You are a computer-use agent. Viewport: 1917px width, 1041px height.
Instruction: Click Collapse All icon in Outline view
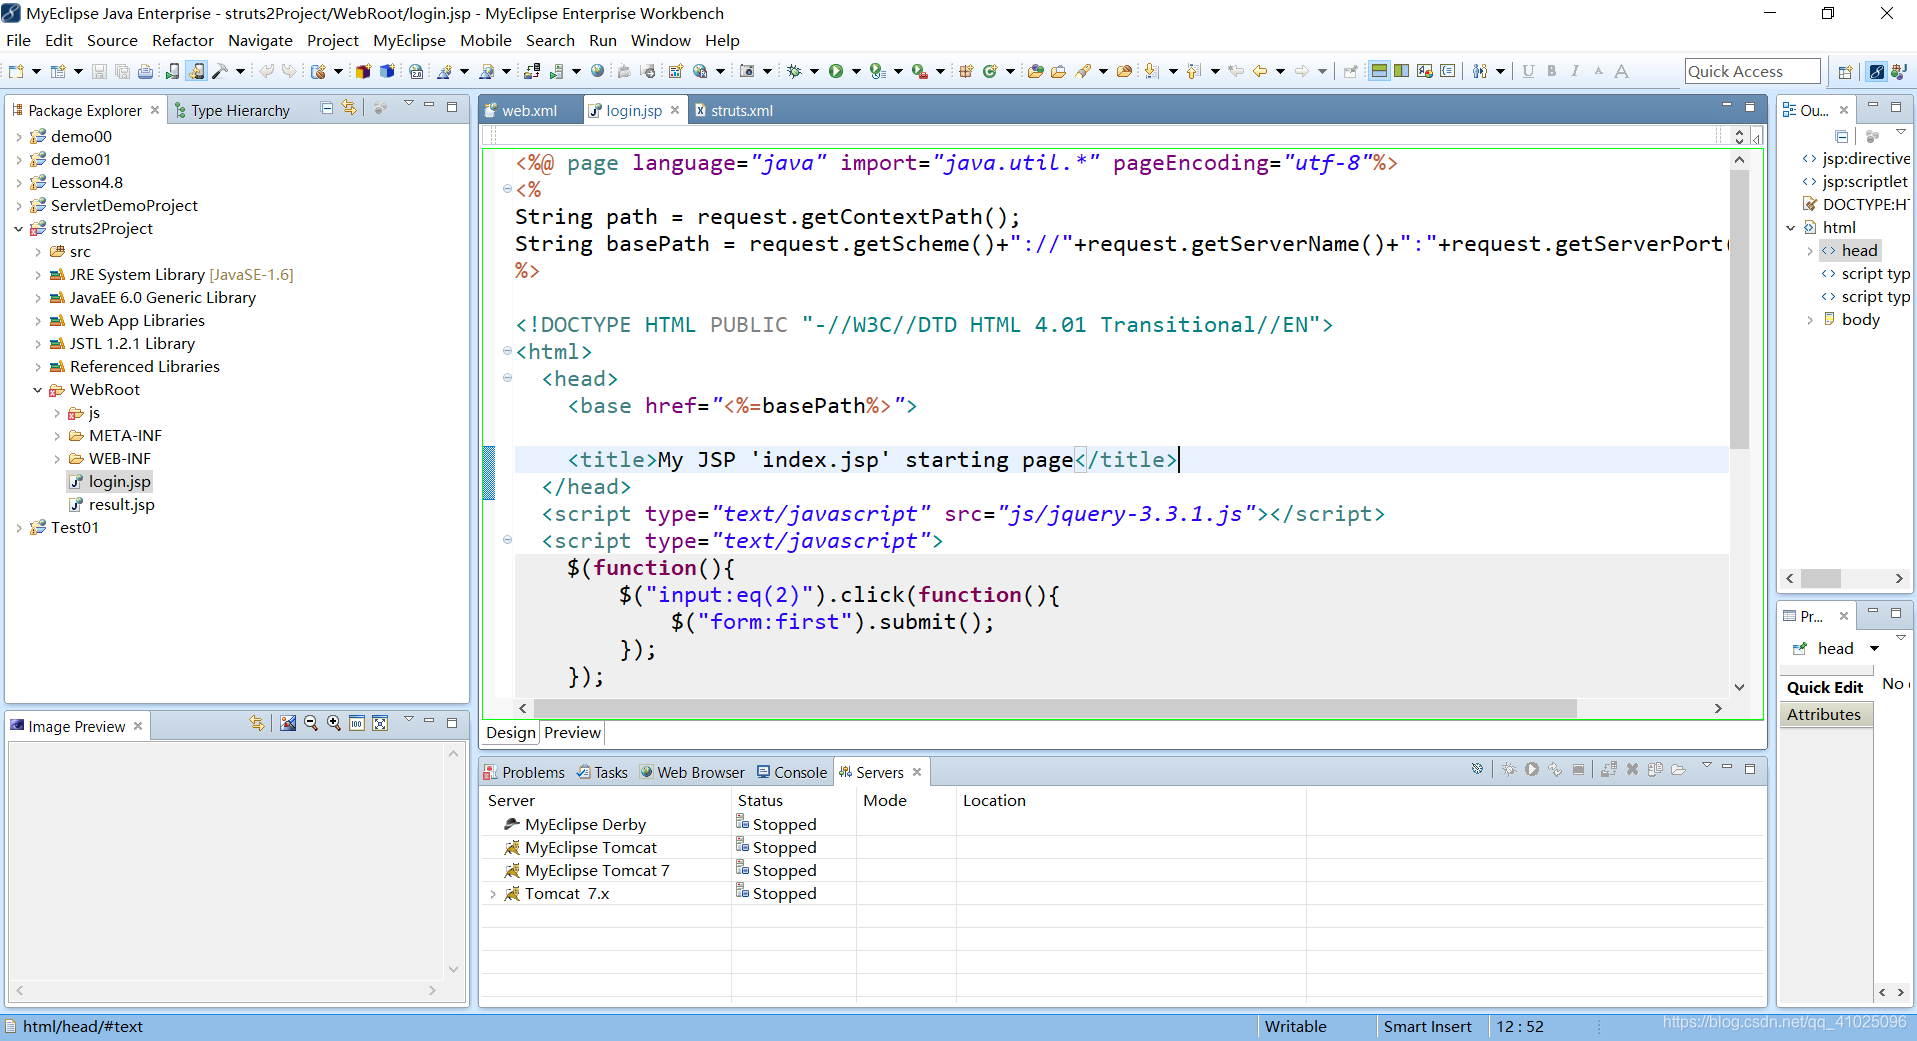(1842, 136)
